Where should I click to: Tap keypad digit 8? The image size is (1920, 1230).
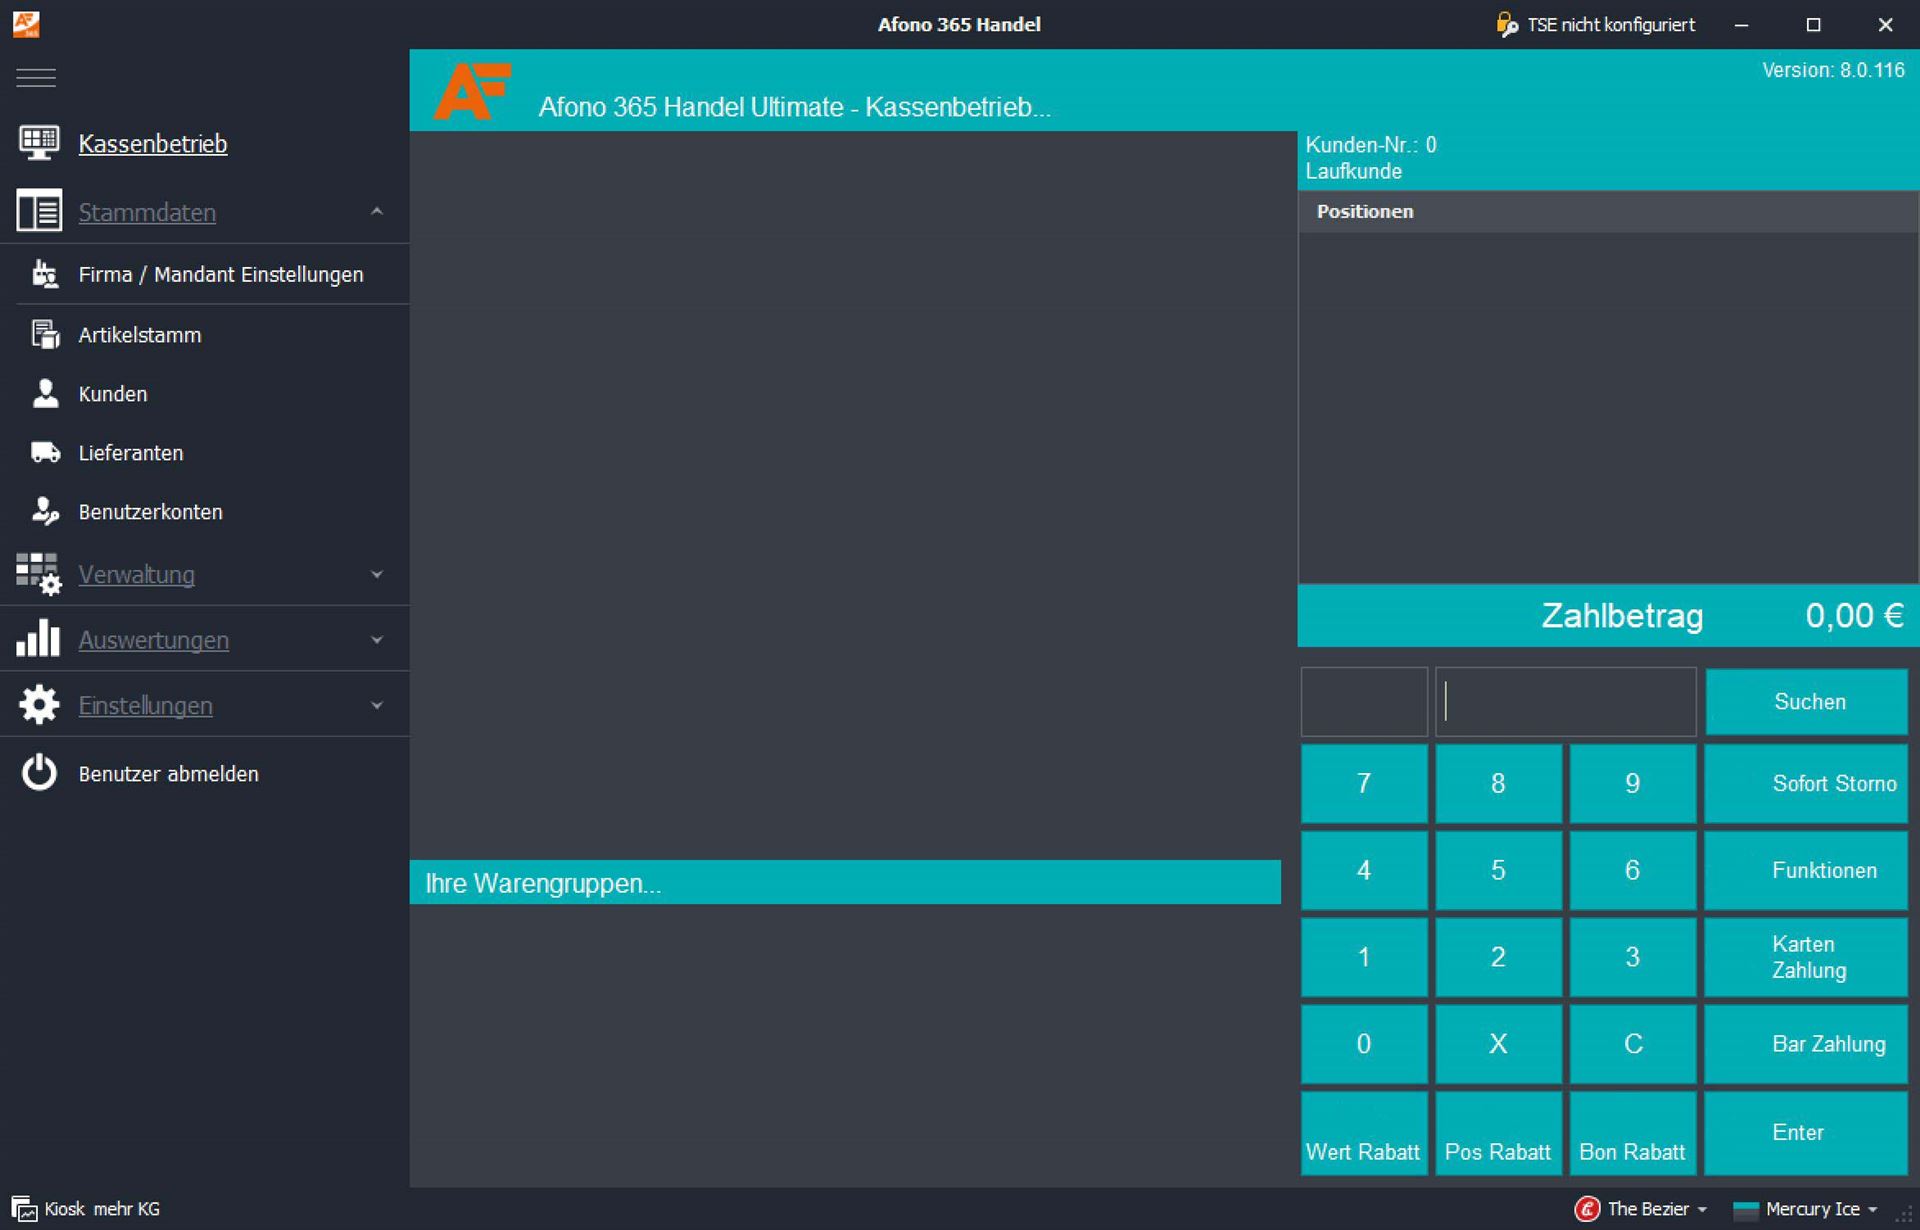pyautogui.click(x=1498, y=783)
